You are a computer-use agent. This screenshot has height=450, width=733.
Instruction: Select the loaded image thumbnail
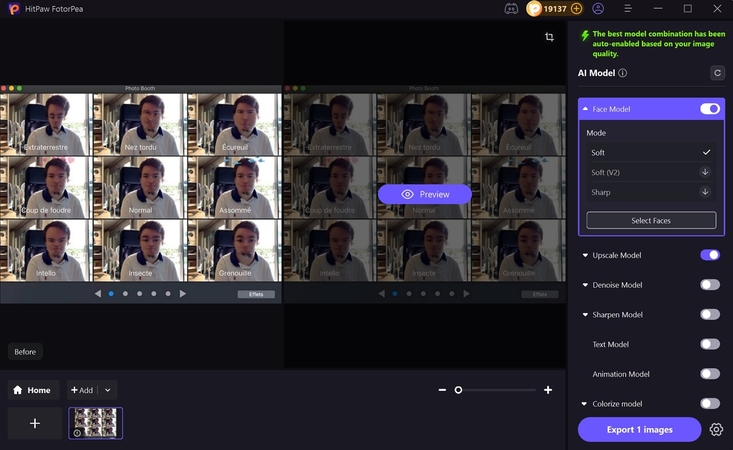tap(96, 423)
